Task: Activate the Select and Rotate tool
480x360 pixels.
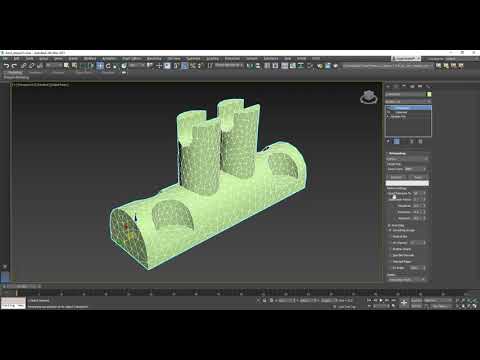Action: [108, 66]
